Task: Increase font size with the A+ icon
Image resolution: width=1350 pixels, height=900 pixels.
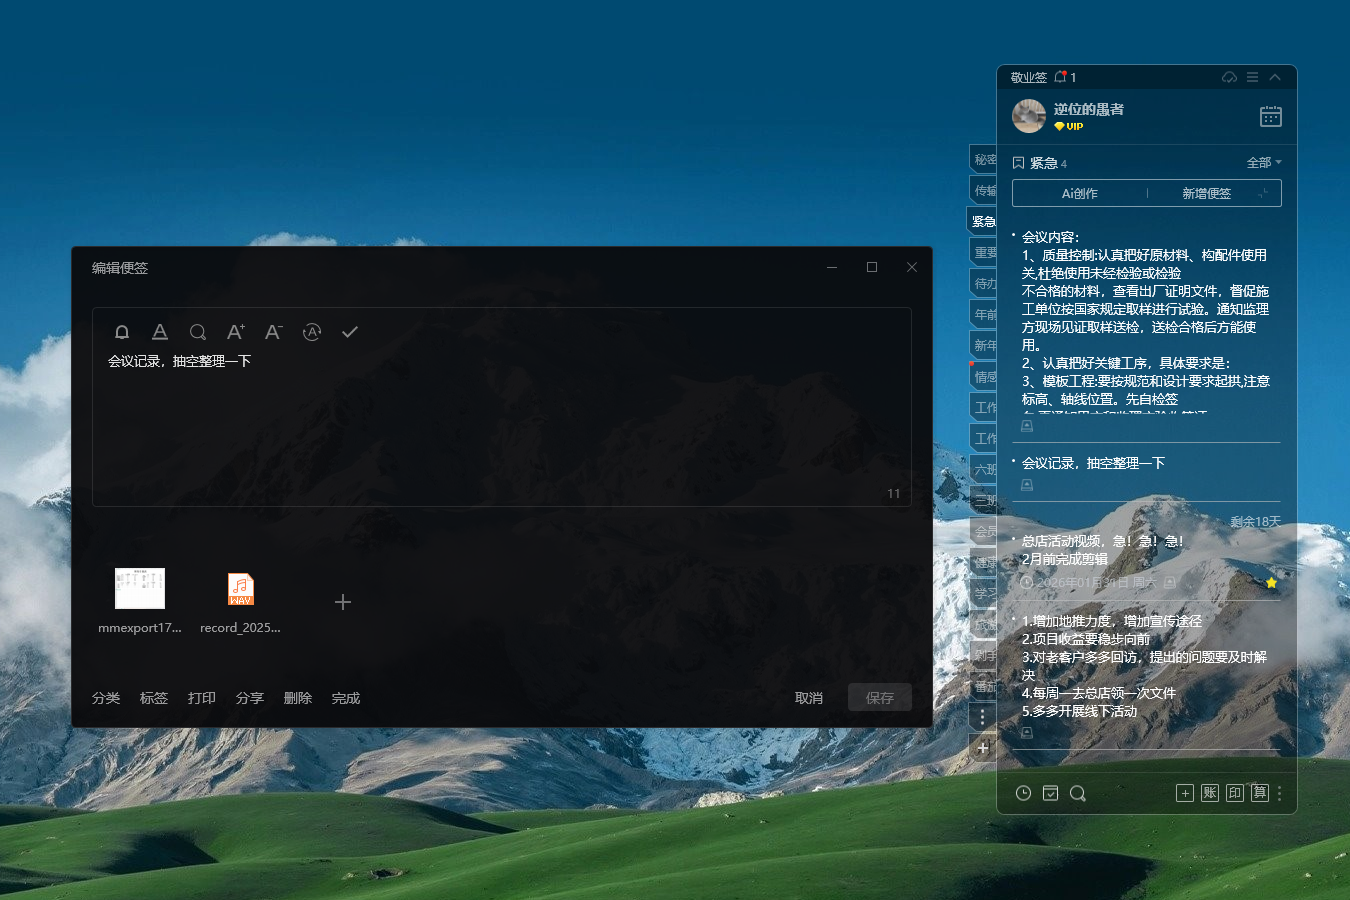Action: (236, 332)
